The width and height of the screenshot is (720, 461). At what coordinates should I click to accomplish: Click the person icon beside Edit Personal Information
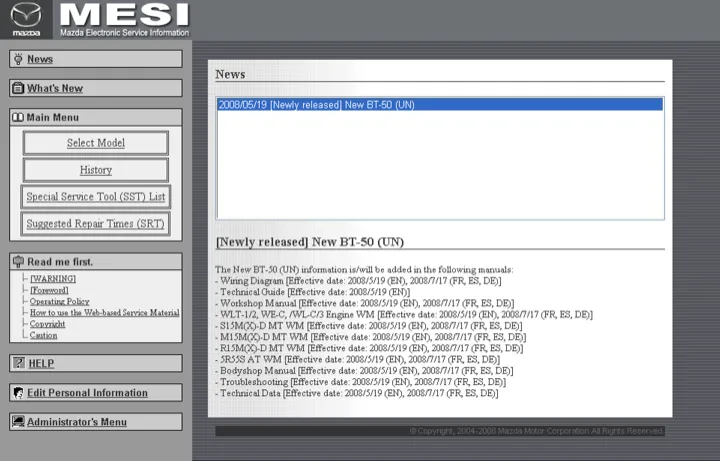coord(18,393)
